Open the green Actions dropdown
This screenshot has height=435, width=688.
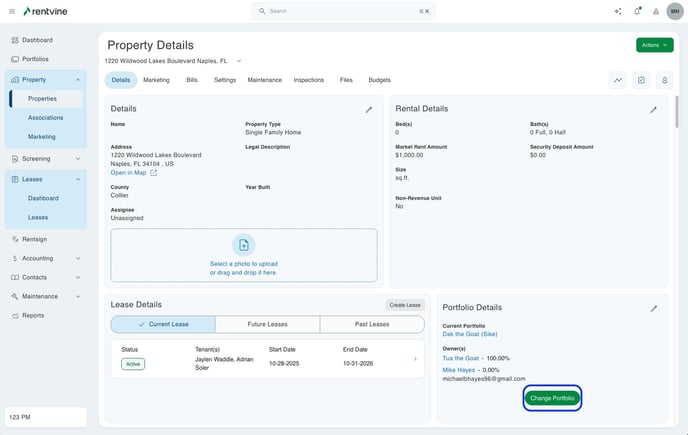pyautogui.click(x=654, y=45)
